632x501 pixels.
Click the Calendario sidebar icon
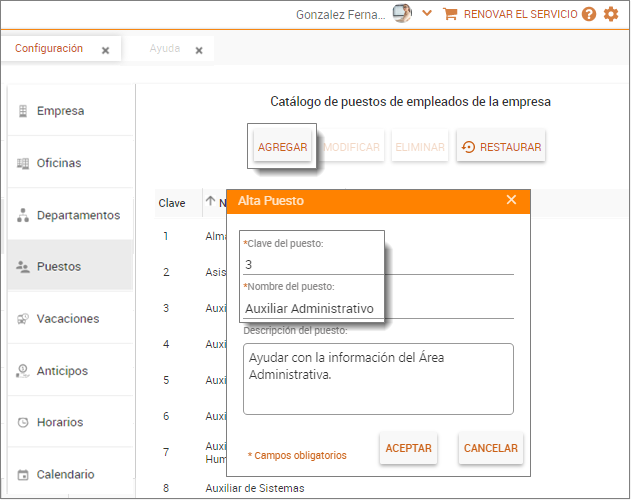23,475
